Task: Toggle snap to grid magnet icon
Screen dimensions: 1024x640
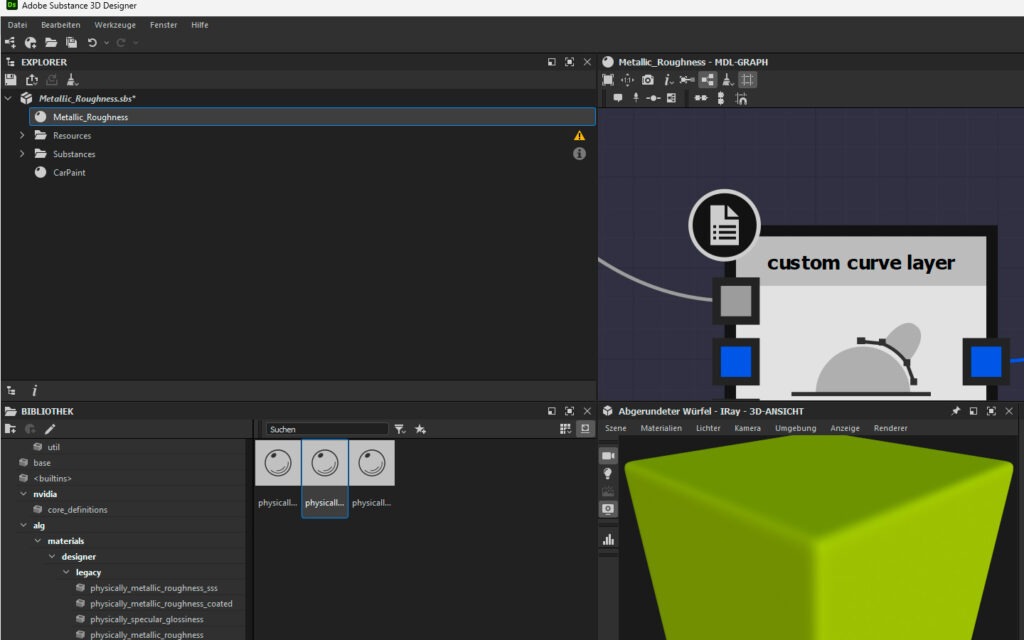Action: click(741, 99)
